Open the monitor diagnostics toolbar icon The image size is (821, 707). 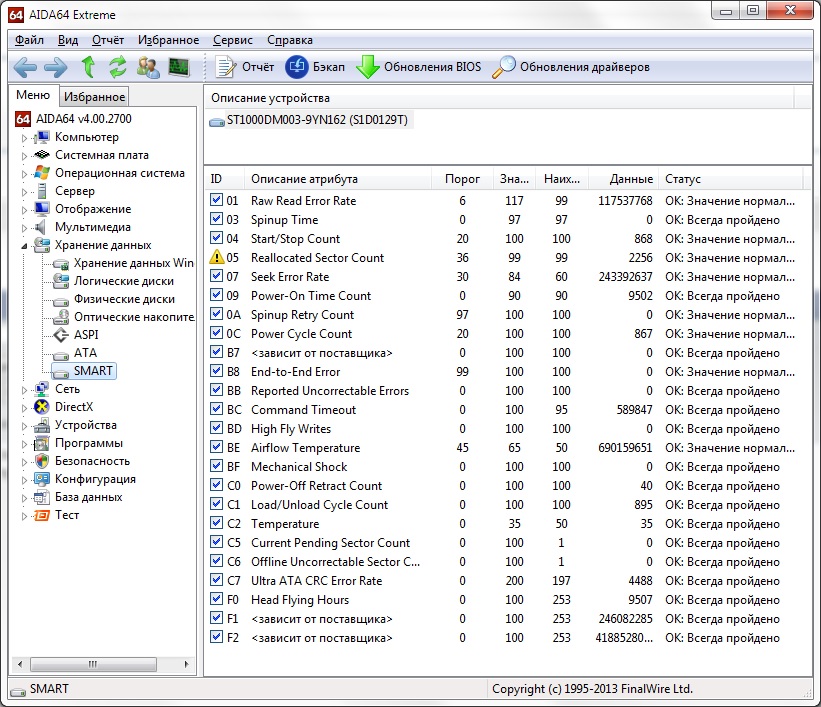179,67
